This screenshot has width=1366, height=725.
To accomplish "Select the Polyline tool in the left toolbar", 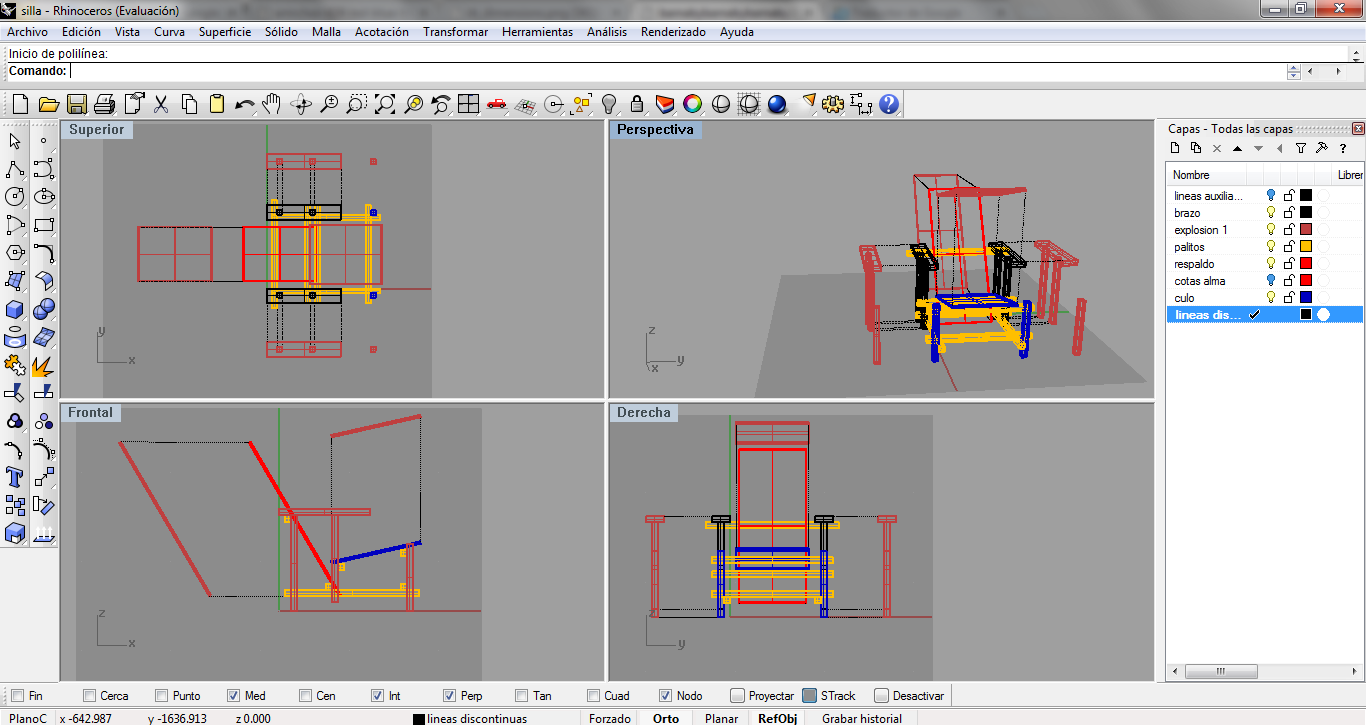I will click(x=15, y=169).
